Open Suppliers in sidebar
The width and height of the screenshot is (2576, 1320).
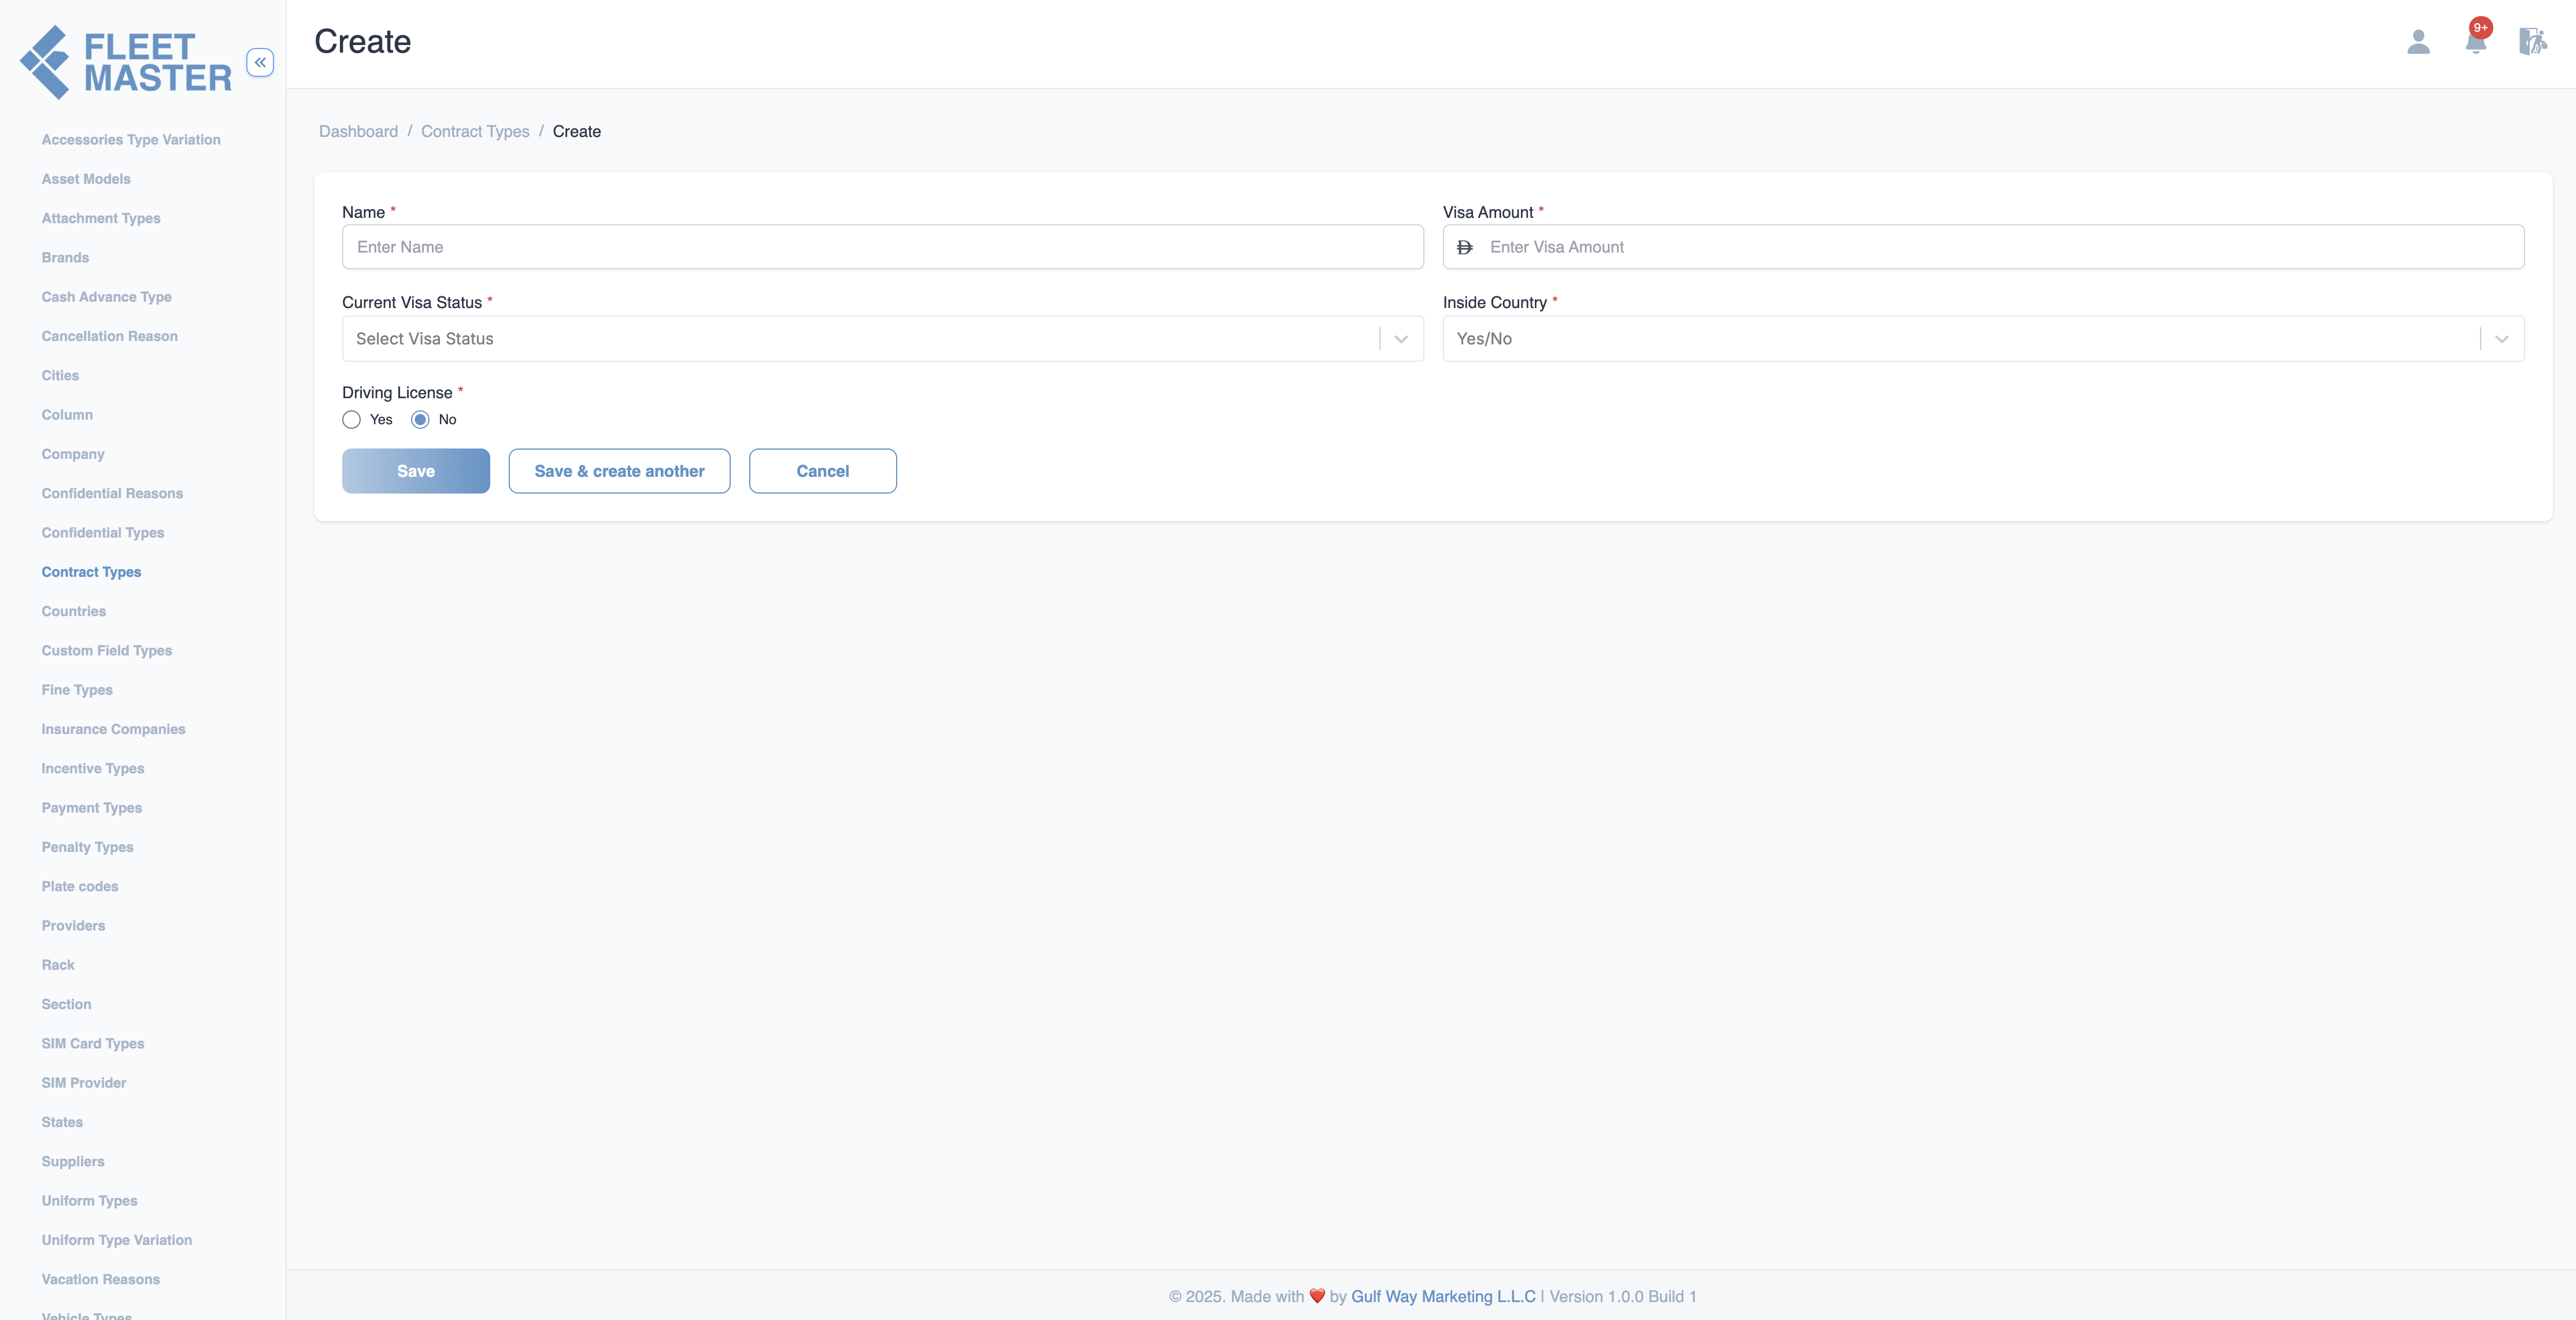click(x=73, y=1161)
